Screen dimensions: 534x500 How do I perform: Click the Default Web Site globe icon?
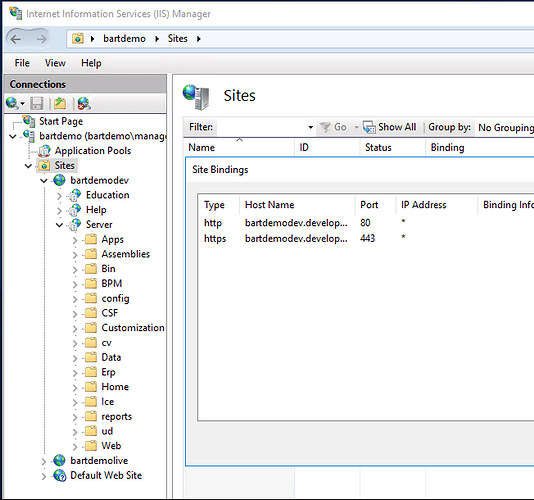coord(60,475)
